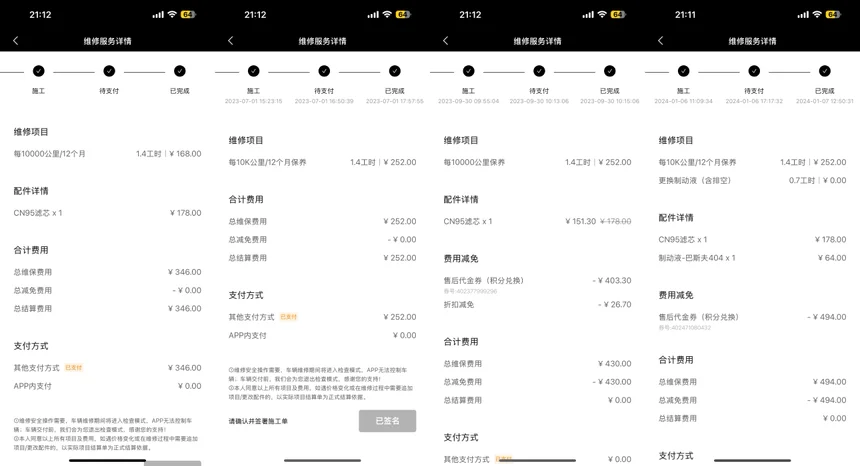Select the 更换制动液（含排空）row
The image size is (860, 466).
click(752, 180)
